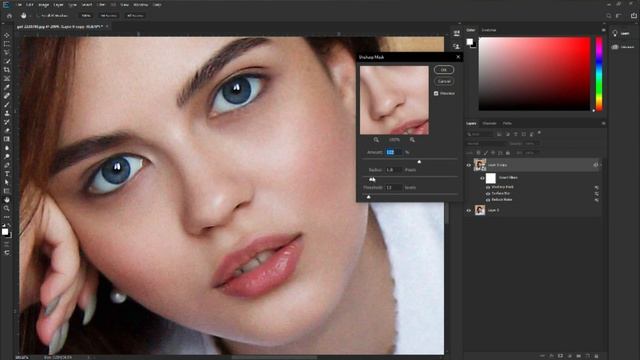Screen dimensions: 640x360
Task: Click OK in Unsharp Mask dialog
Action: pyautogui.click(x=444, y=70)
